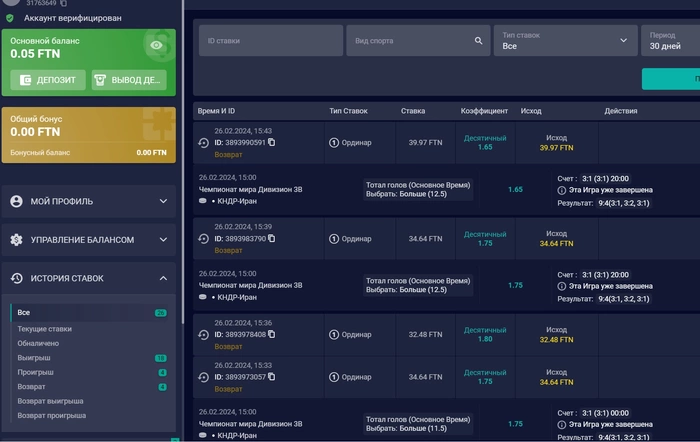Click history icon beside bet 3893973057
700x442 pixels.
pyautogui.click(x=204, y=377)
